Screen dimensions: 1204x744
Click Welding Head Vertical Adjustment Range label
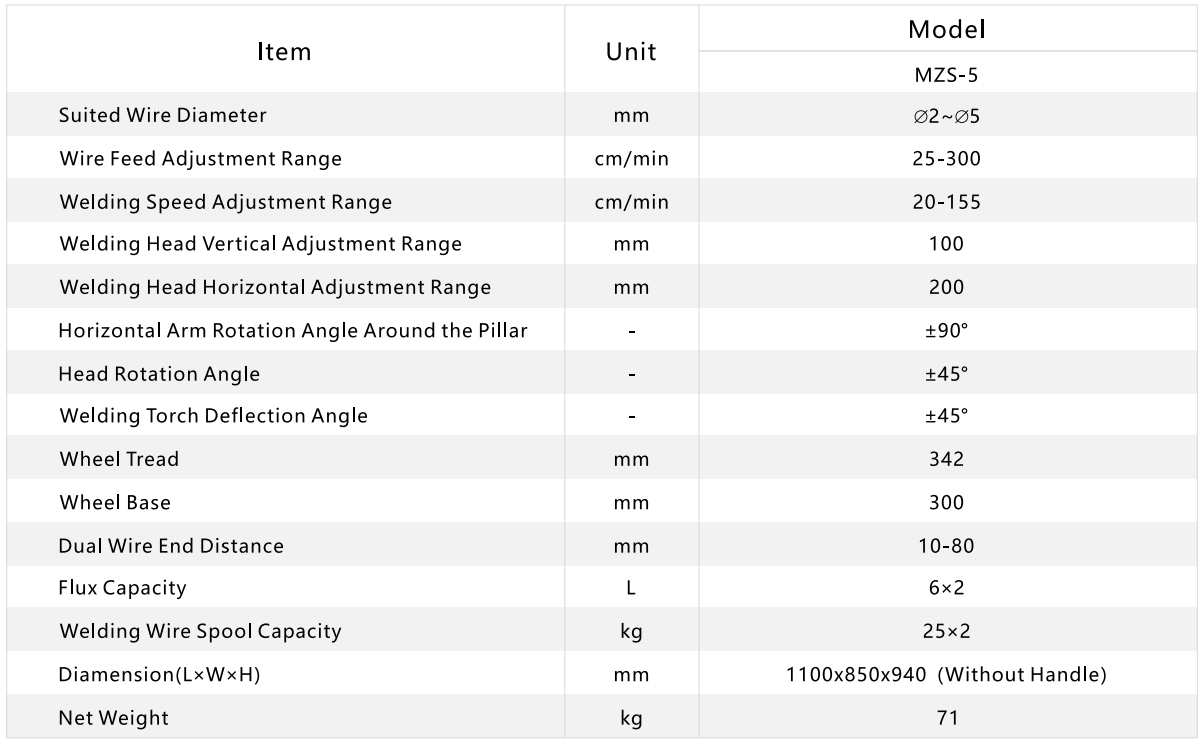pyautogui.click(x=260, y=244)
